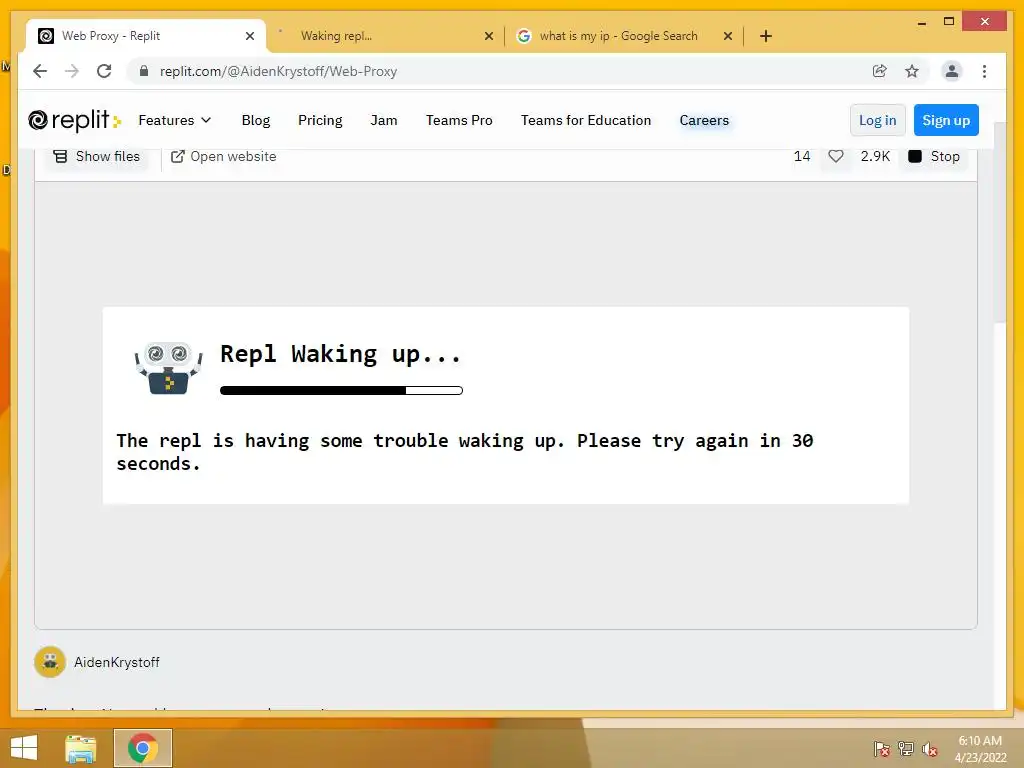Screen dimensions: 1024x768
Task: Click the sleepy robot image
Action: [168, 368]
